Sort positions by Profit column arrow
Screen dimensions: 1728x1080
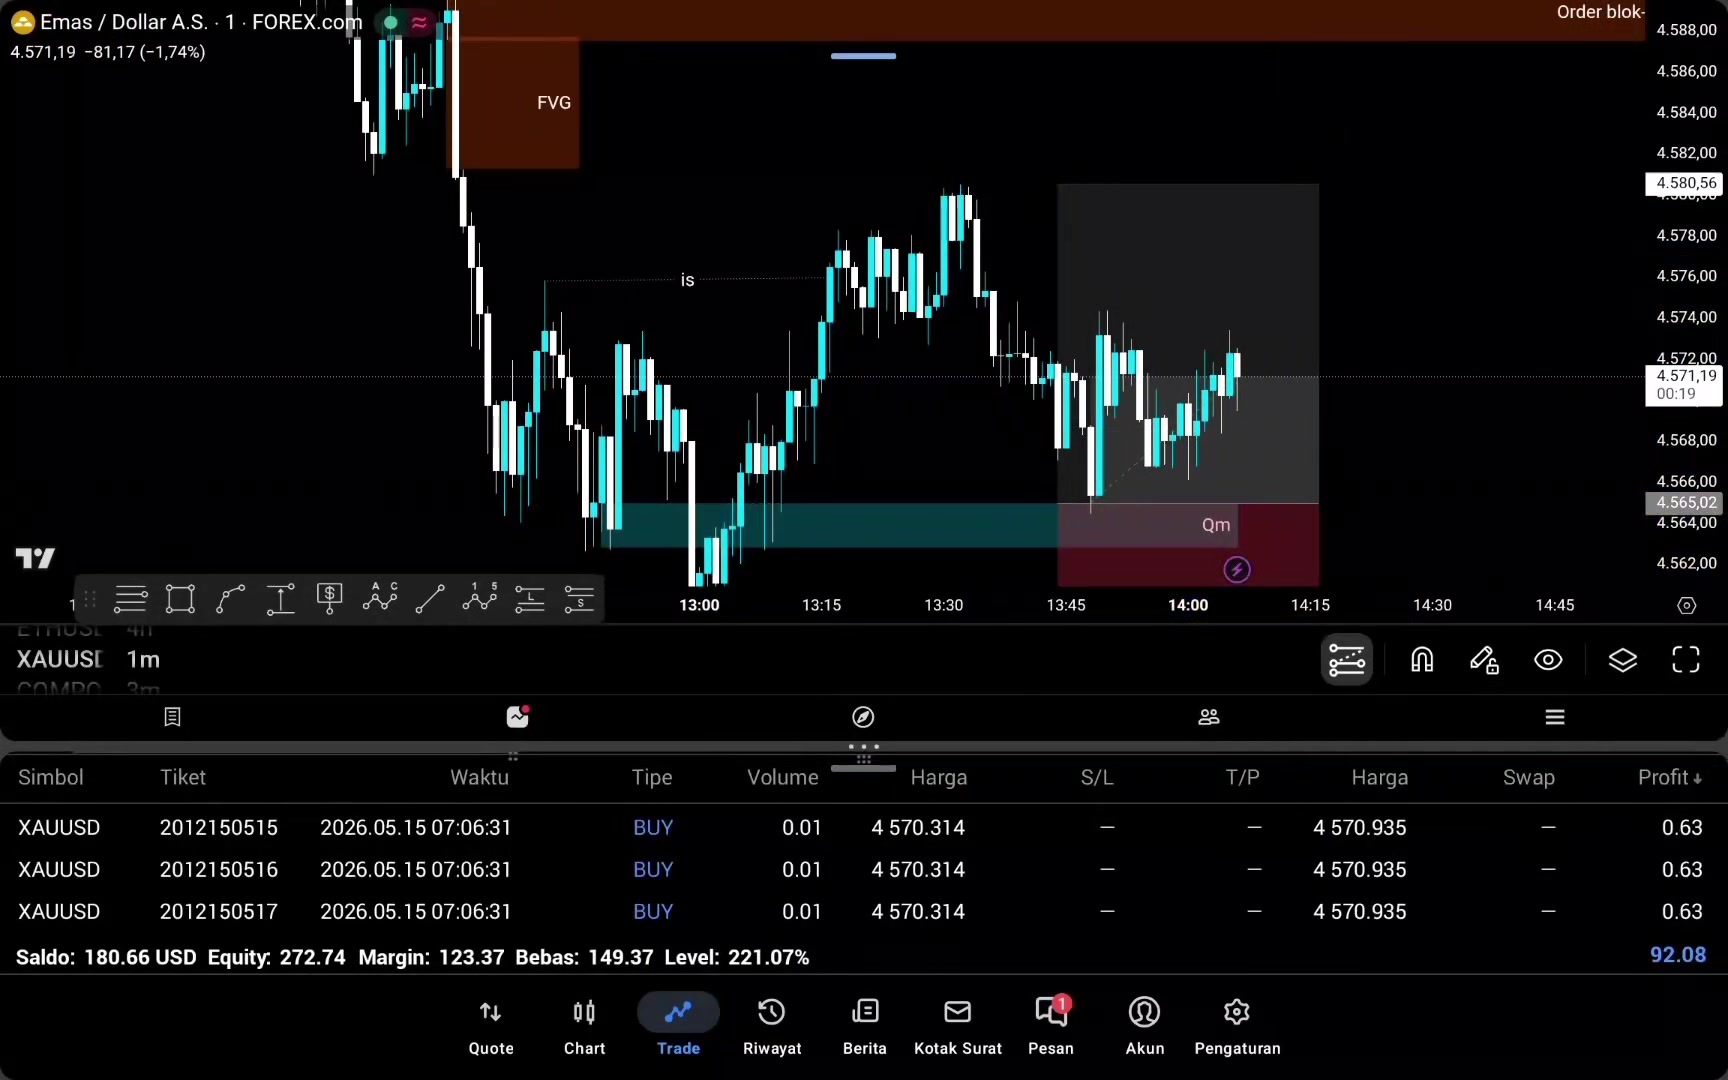[1698, 778]
